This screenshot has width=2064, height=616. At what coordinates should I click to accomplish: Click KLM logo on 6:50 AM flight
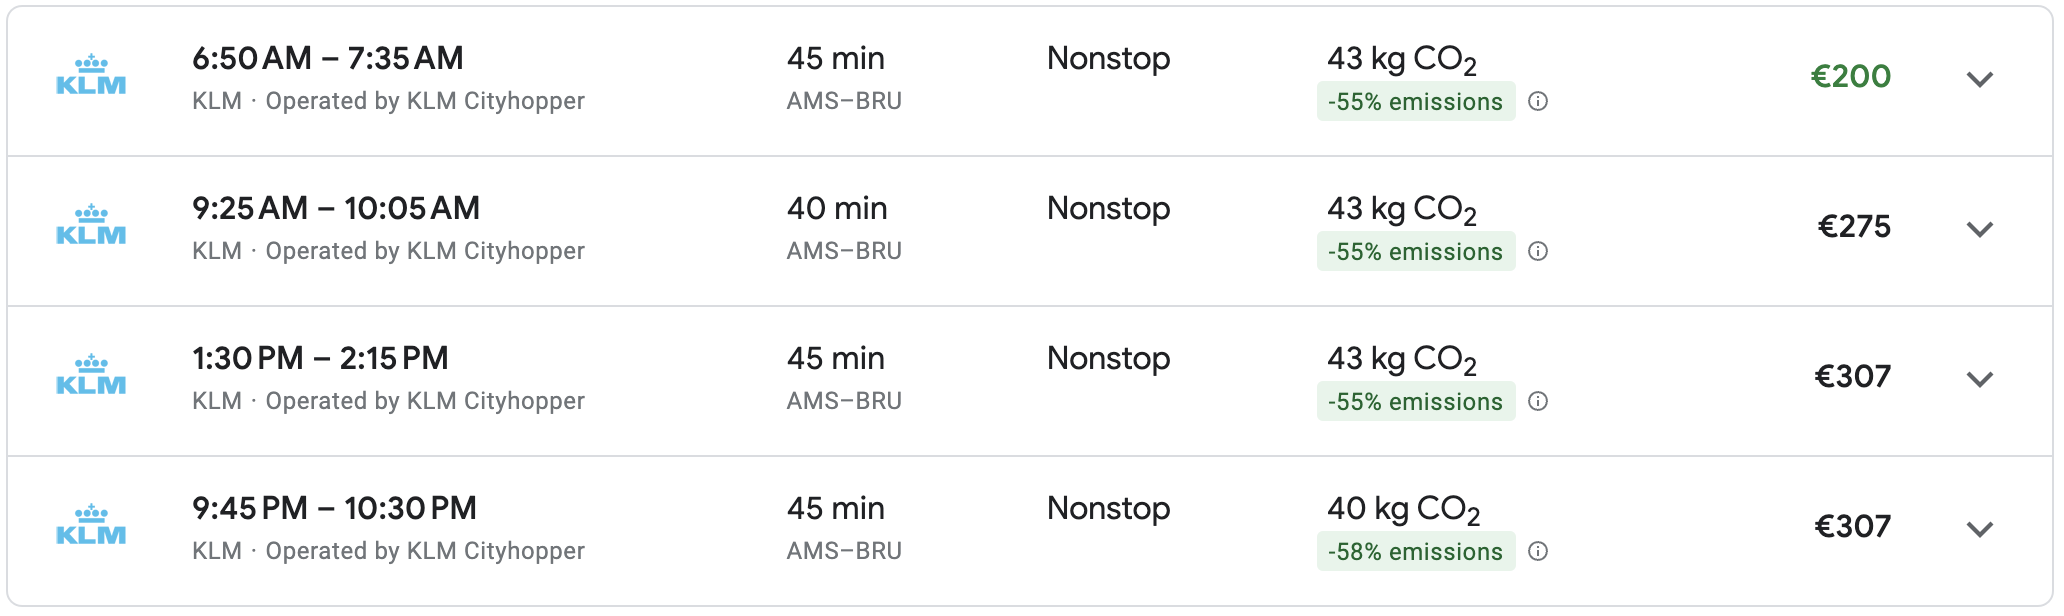pyautogui.click(x=91, y=76)
